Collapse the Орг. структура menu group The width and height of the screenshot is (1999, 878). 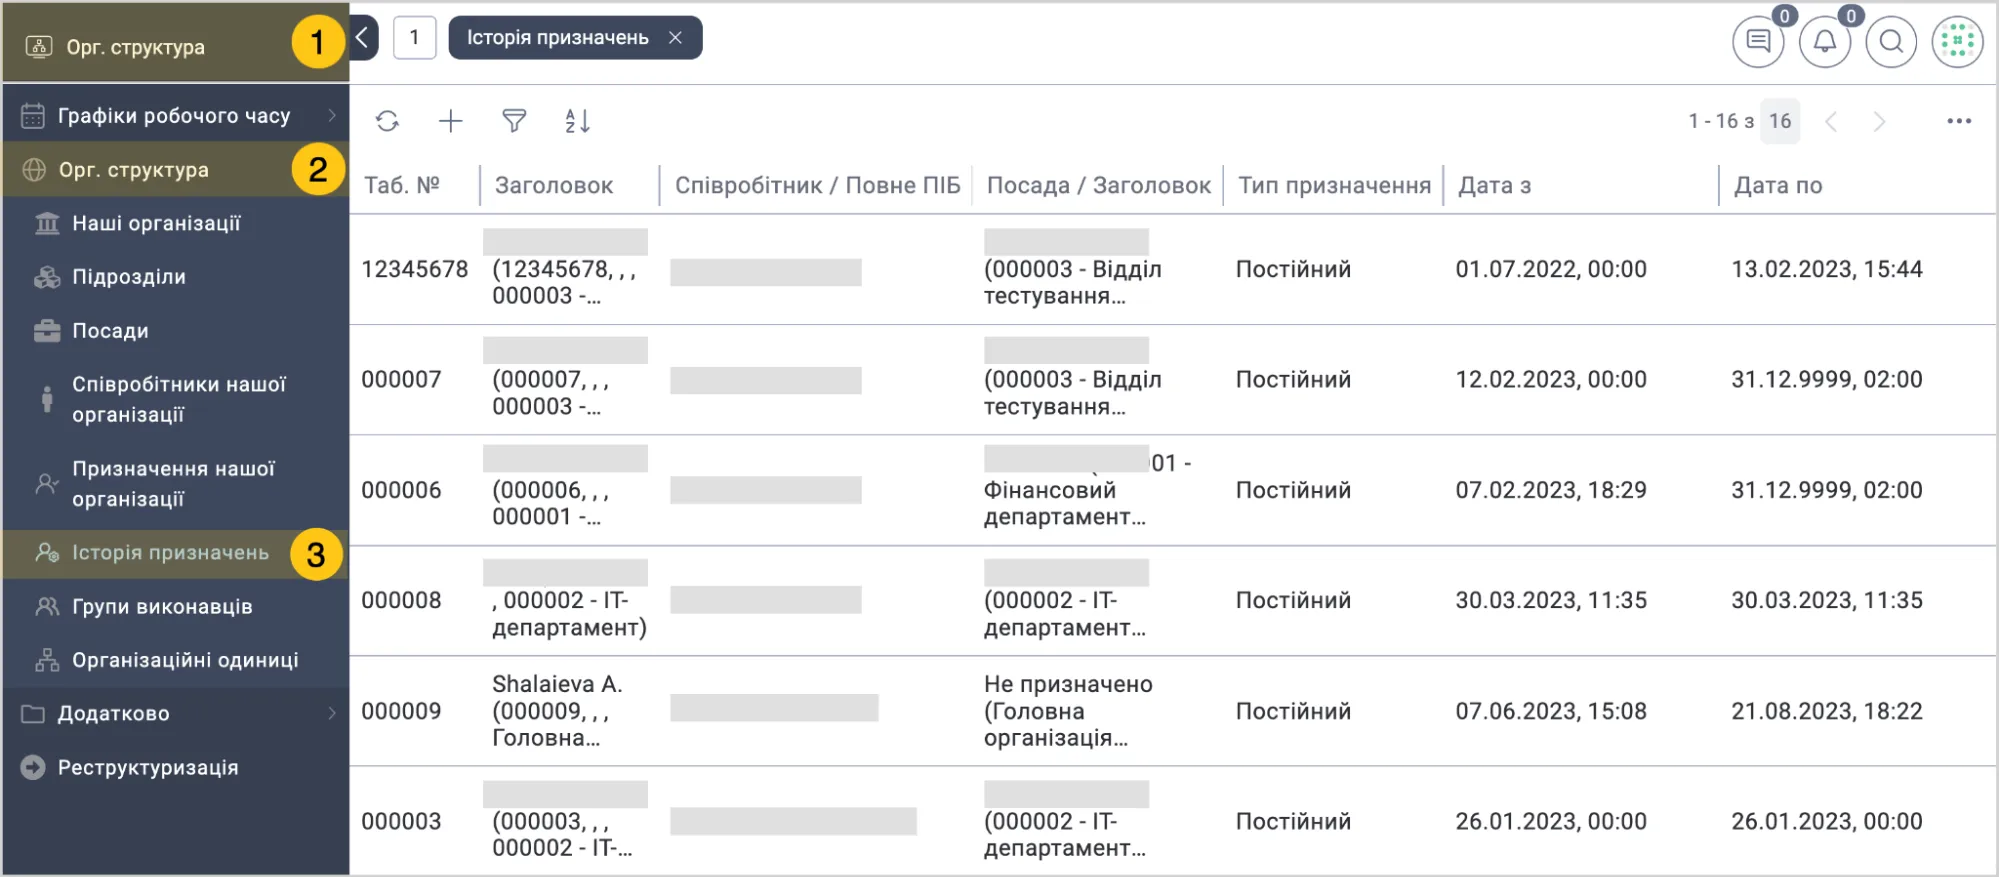pos(175,170)
